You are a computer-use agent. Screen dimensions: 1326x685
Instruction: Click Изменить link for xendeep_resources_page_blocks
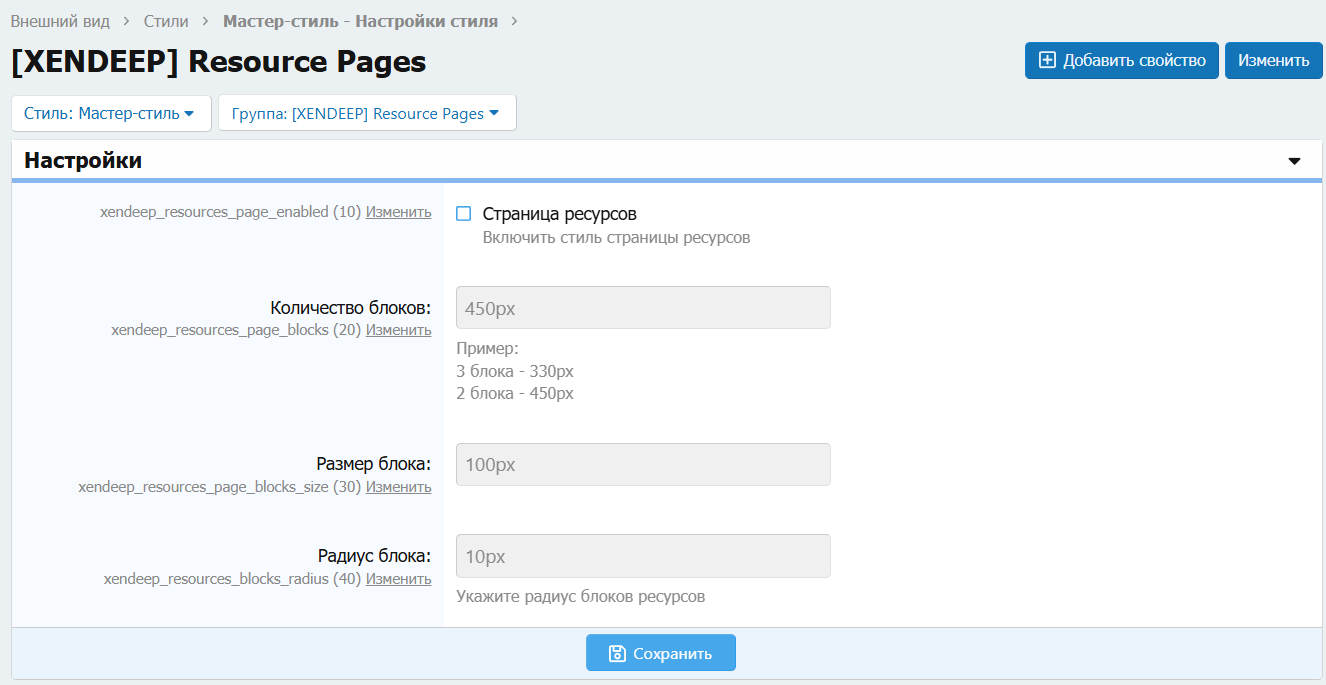point(398,330)
